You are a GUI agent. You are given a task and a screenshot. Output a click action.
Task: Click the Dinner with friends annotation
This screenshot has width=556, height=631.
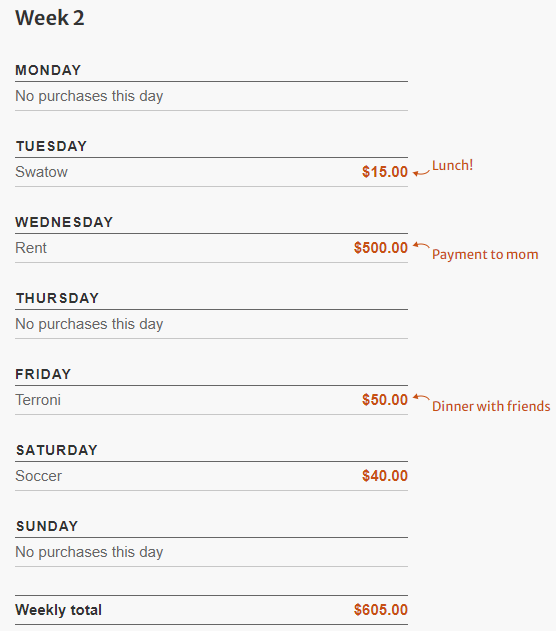pyautogui.click(x=491, y=406)
